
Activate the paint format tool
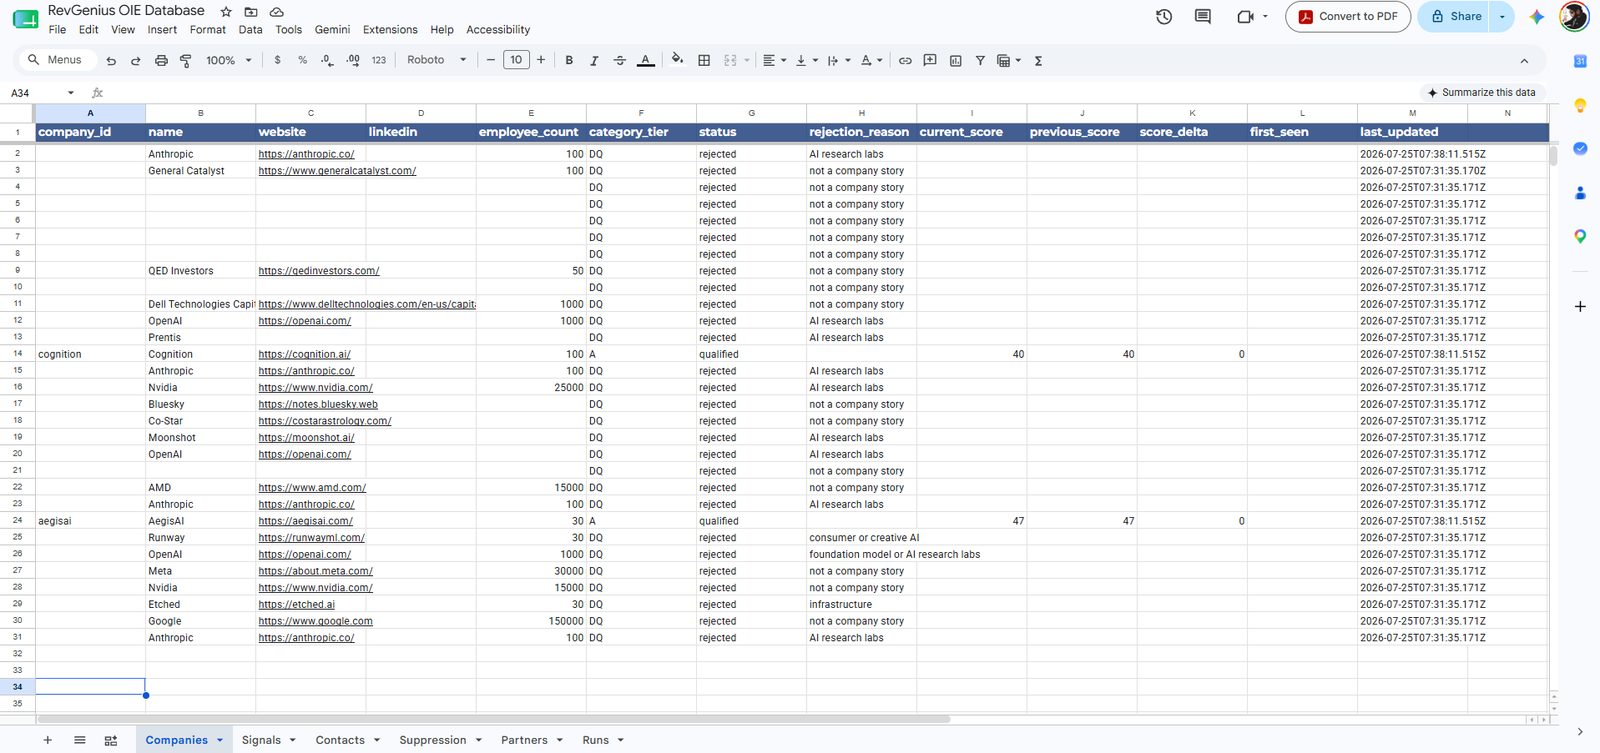point(186,60)
